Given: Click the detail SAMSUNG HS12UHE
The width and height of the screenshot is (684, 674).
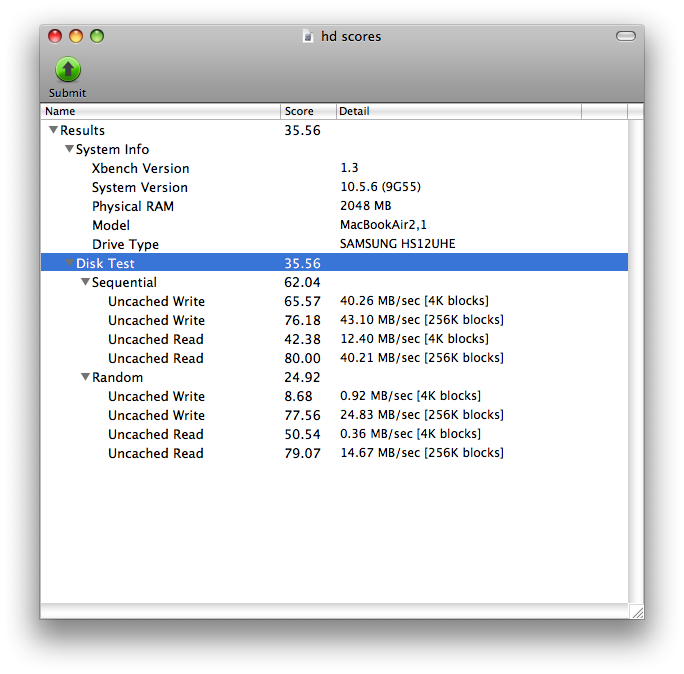Looking at the screenshot, I should click(397, 243).
